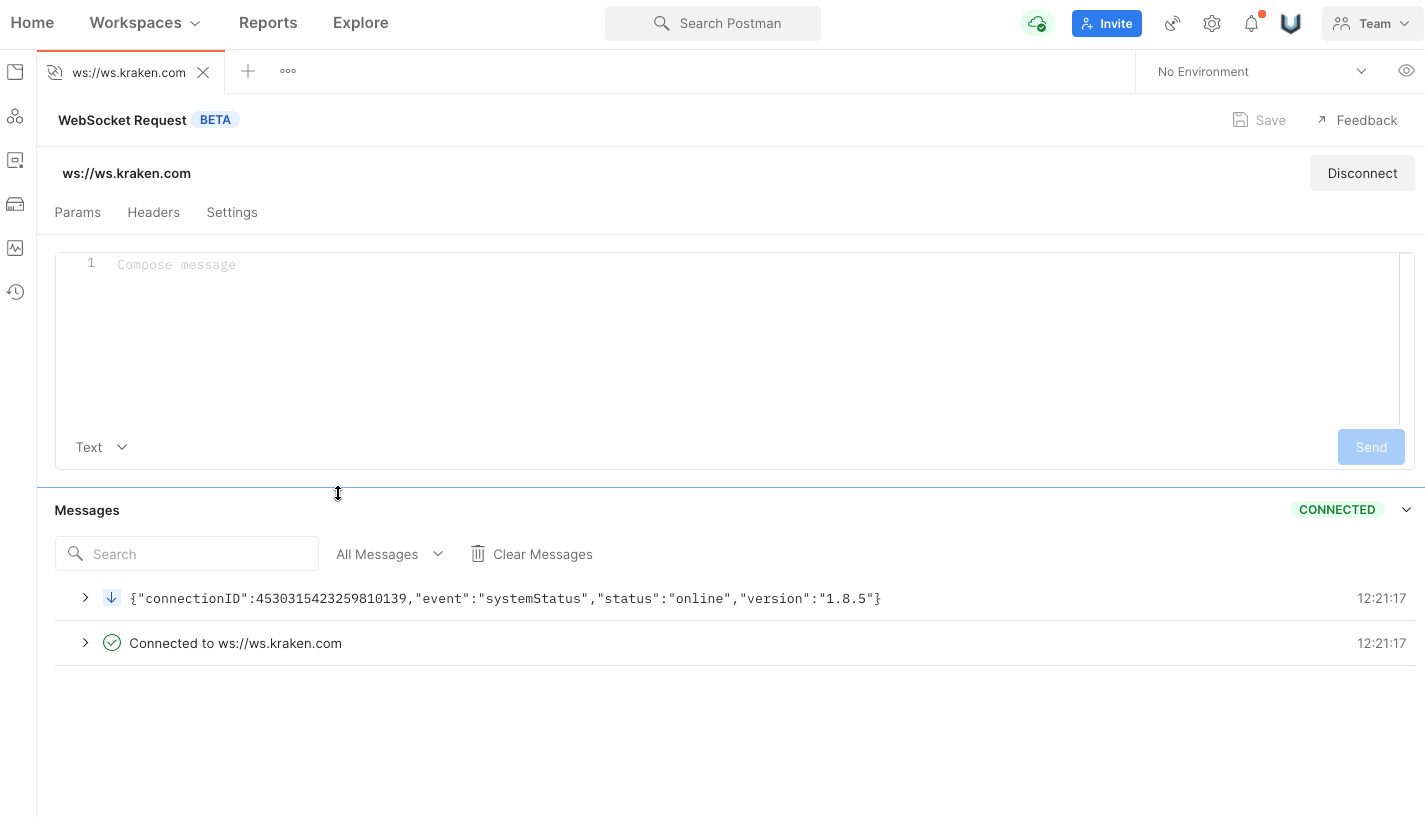Click the green connected checkmark icon

(x=112, y=643)
